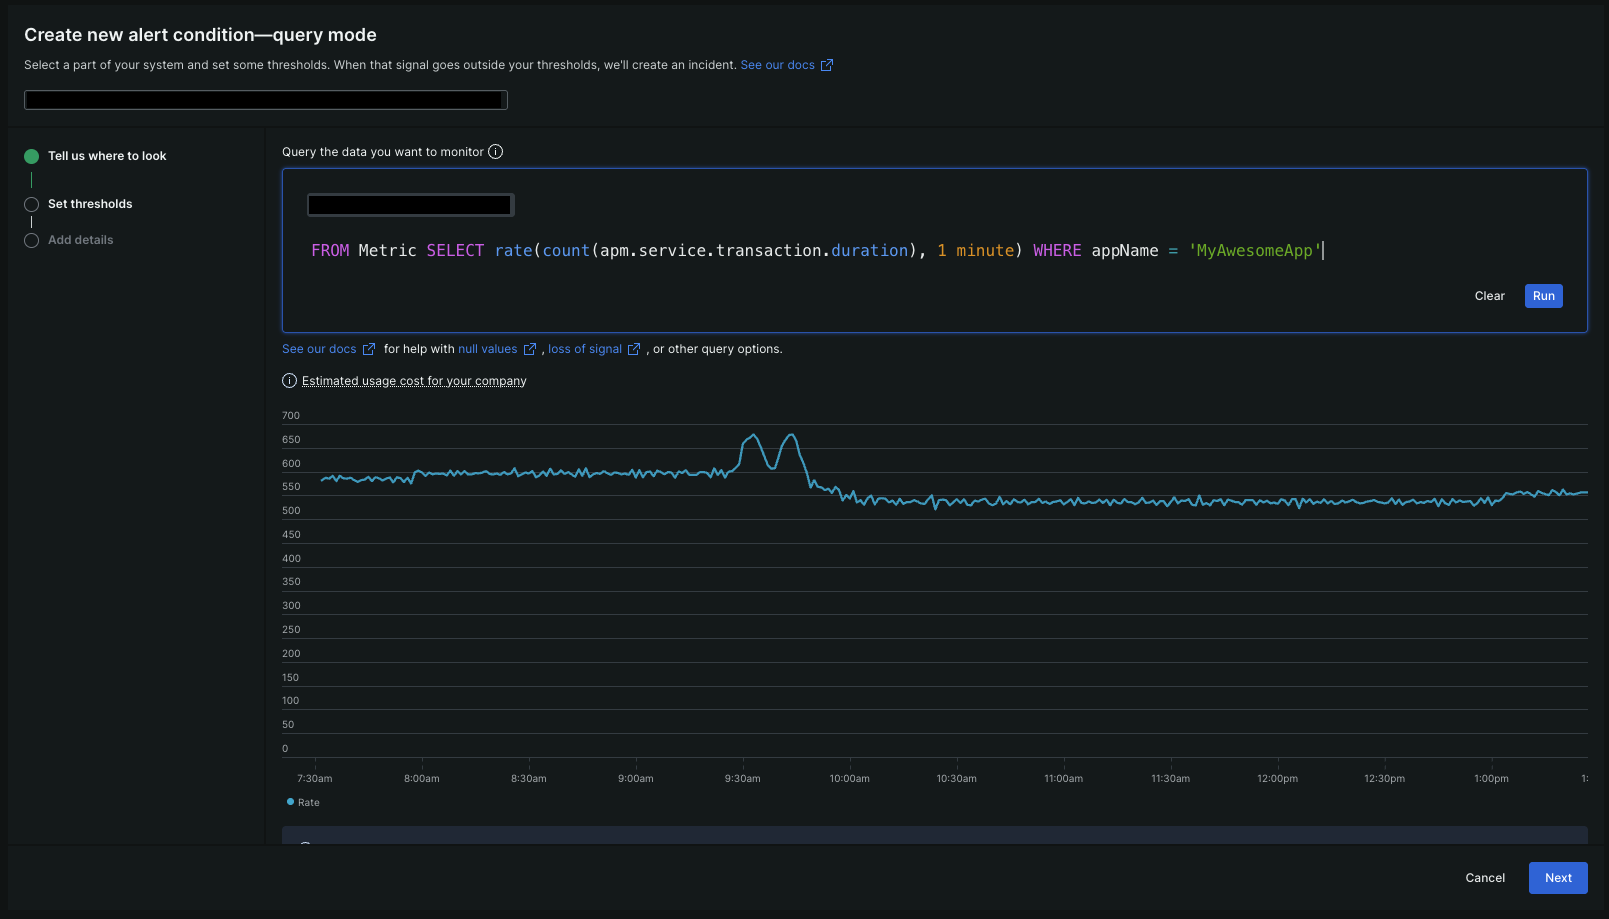Open the redacted account dropdown in query box
This screenshot has width=1609, height=919.
click(410, 205)
